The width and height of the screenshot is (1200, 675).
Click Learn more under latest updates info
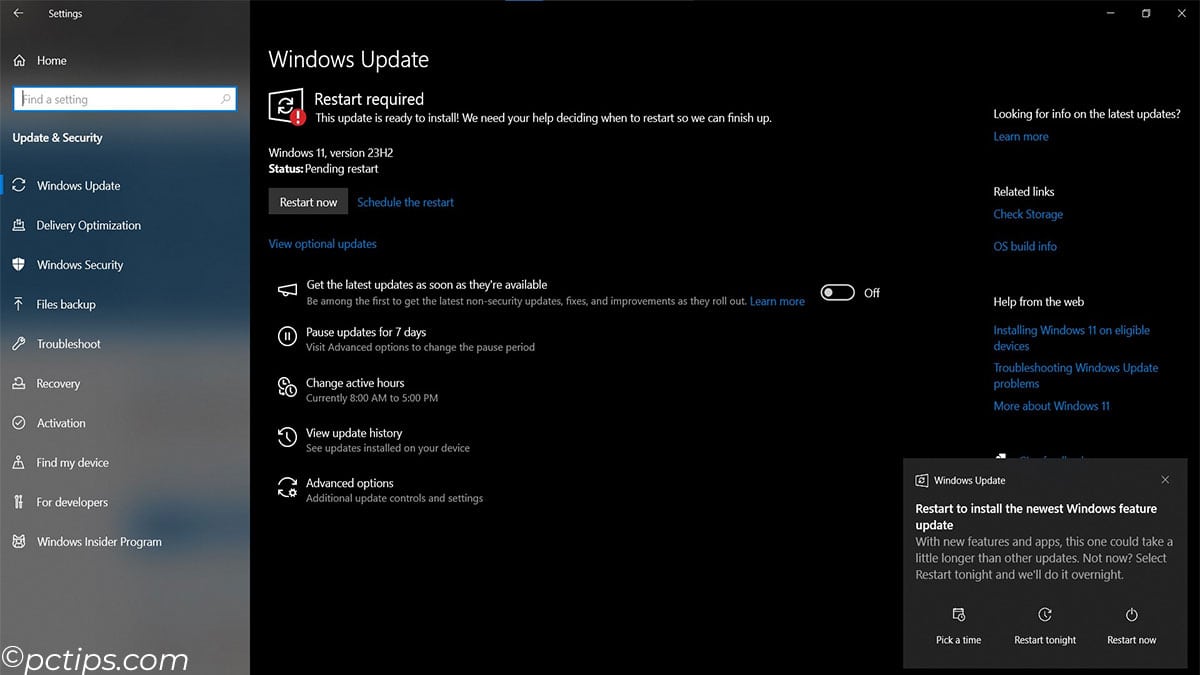pos(1021,137)
